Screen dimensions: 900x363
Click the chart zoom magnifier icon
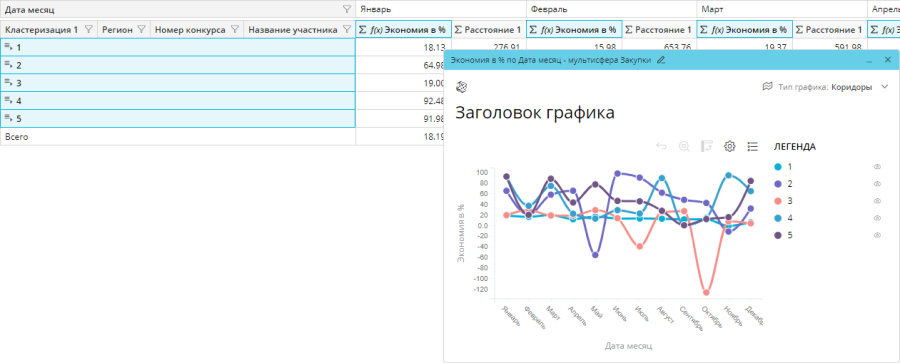(x=684, y=146)
